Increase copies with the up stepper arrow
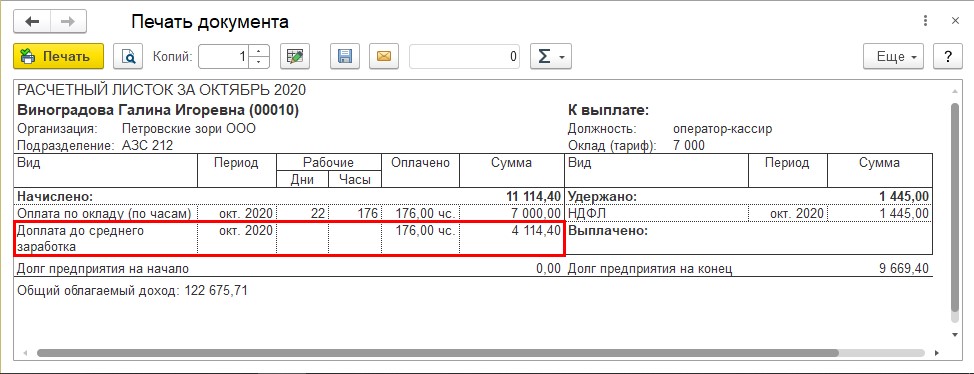Viewport: 974px width, 374px height. tap(259, 51)
